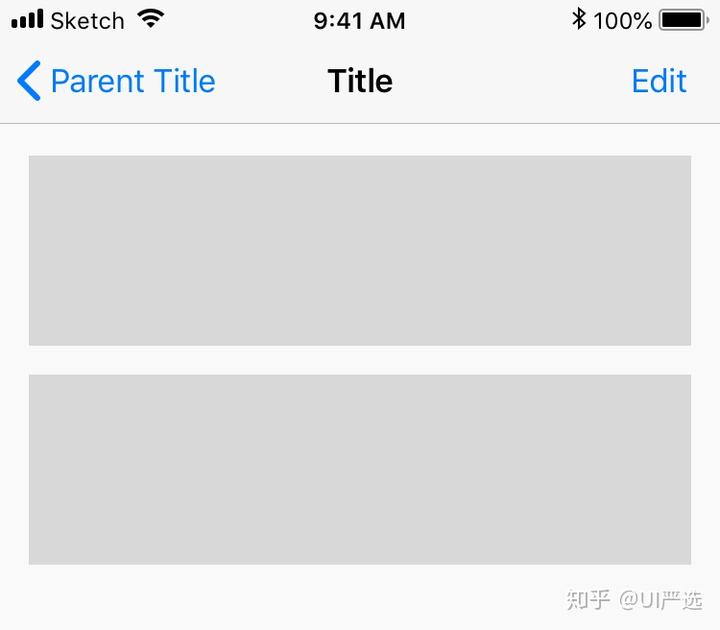
Task: Click empty navbar space between Parent Title and Title
Action: point(271,81)
